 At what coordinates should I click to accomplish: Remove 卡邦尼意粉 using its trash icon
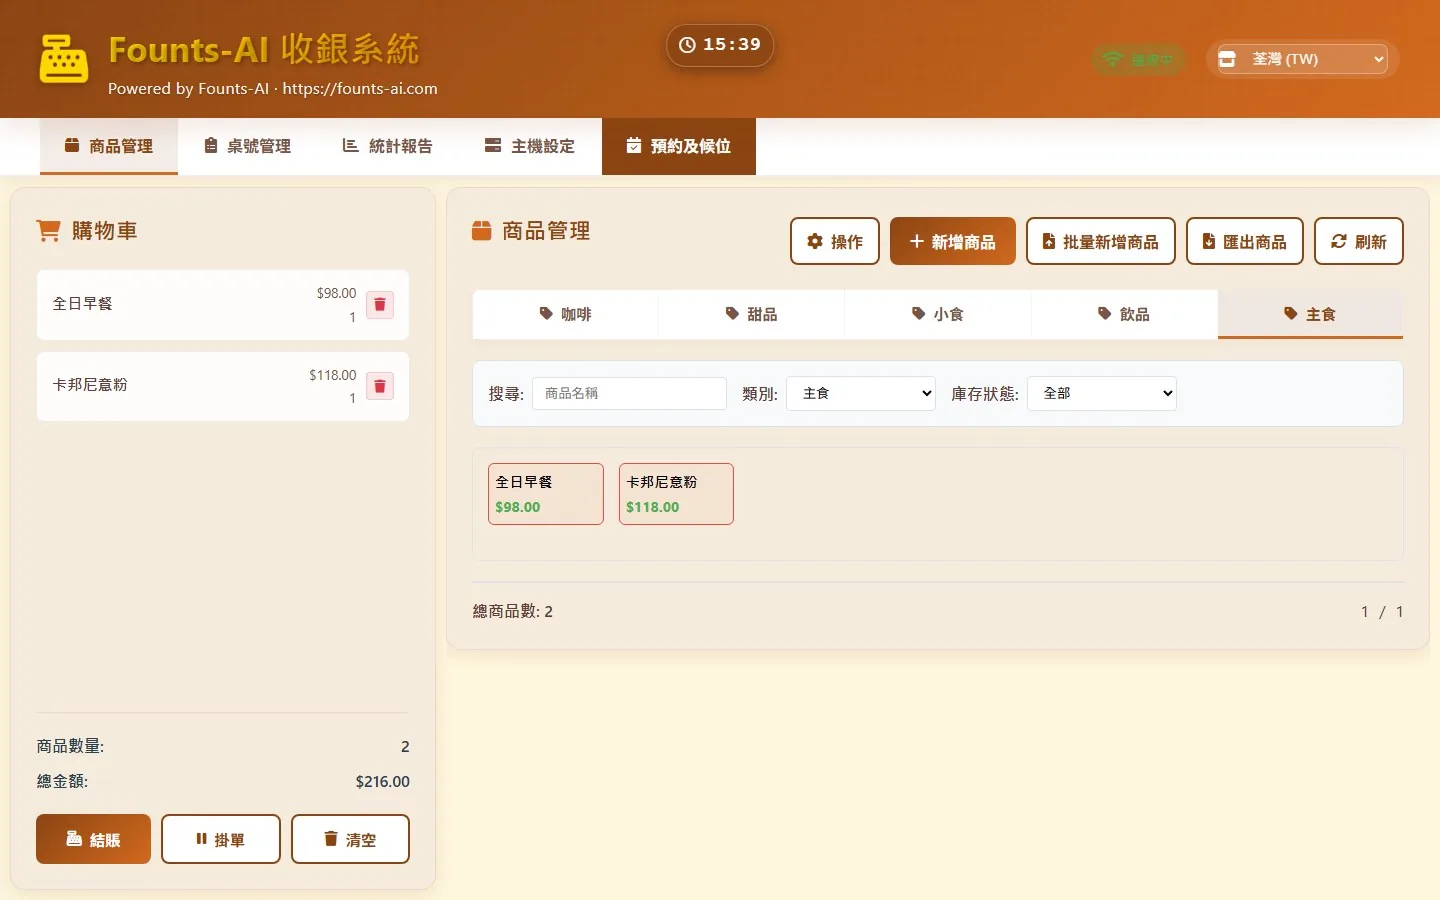click(380, 386)
